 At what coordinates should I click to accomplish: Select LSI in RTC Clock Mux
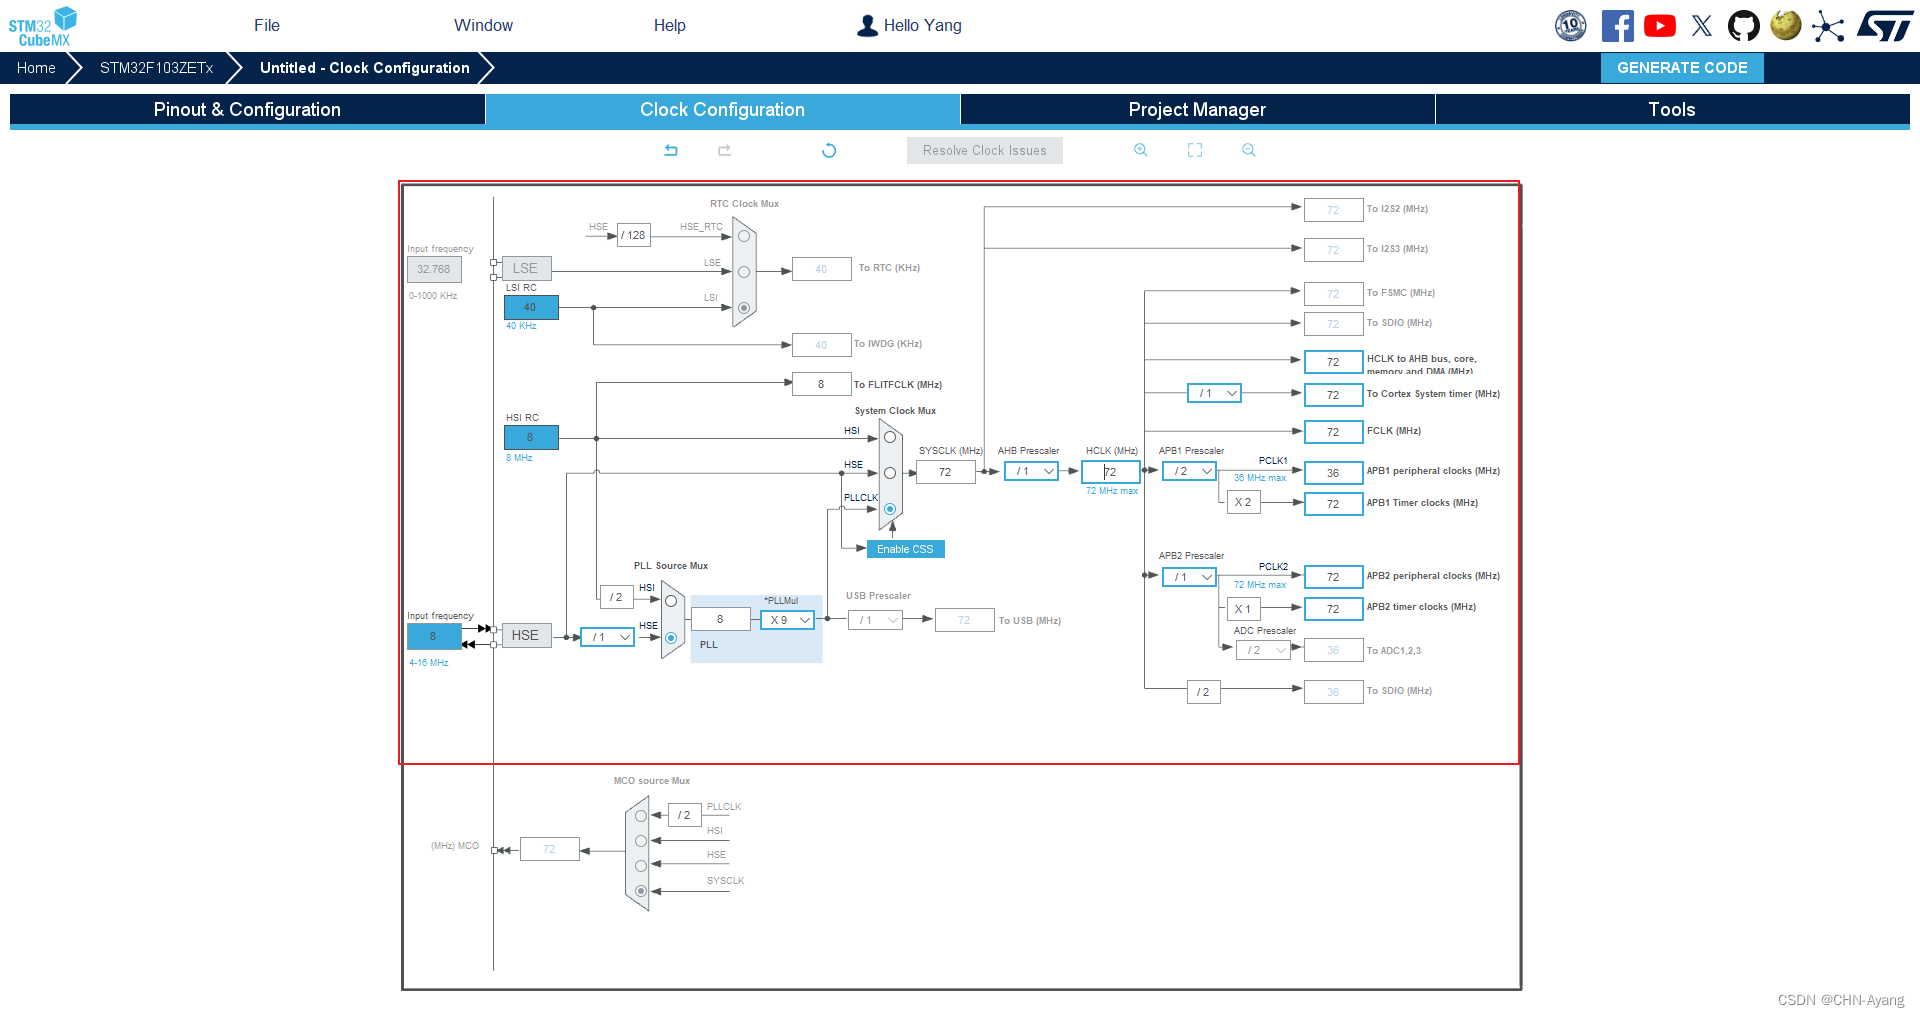tap(744, 308)
